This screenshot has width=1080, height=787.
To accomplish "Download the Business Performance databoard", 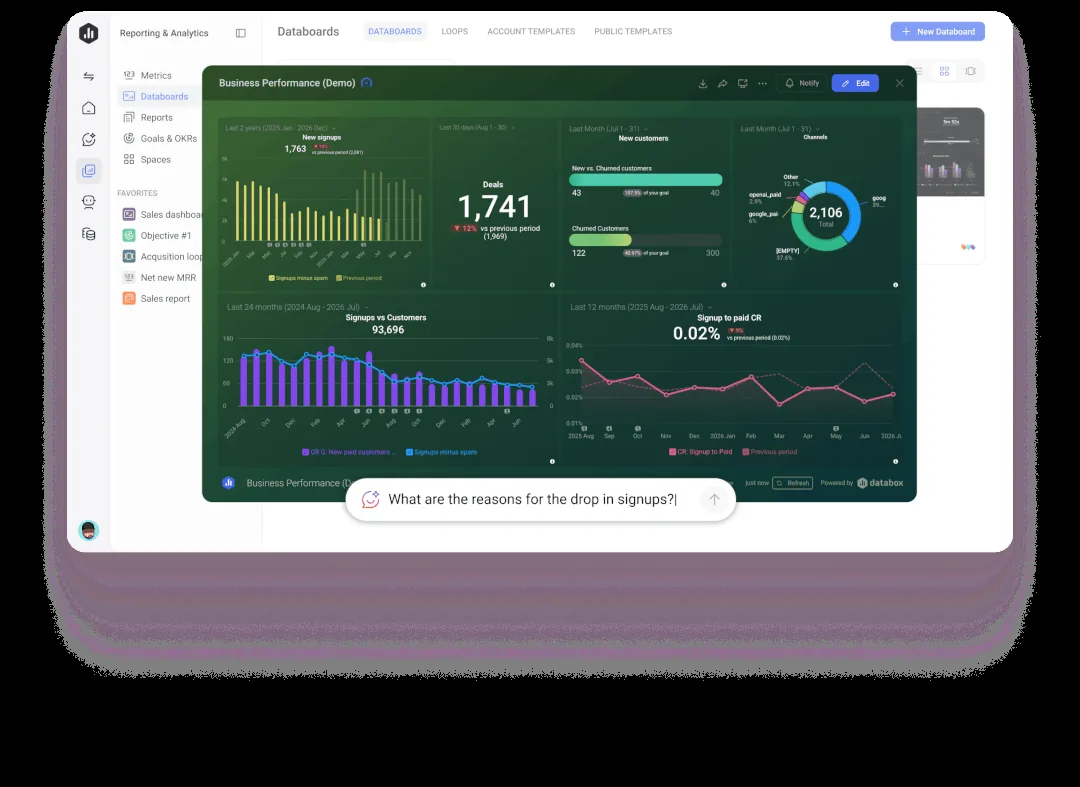I will click(x=703, y=83).
